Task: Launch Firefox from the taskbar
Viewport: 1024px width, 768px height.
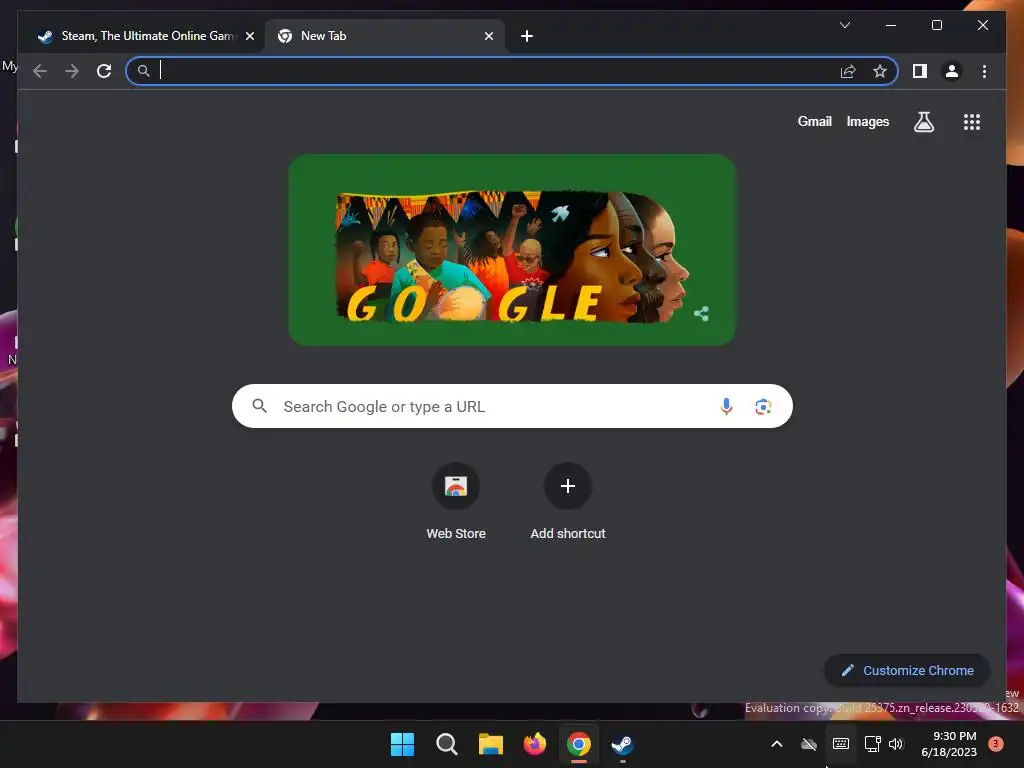Action: (x=535, y=744)
